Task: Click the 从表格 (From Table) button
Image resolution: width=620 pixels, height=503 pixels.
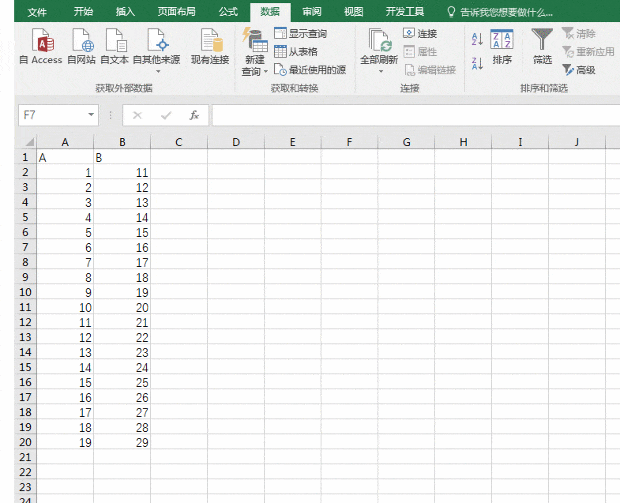Action: [x=296, y=51]
